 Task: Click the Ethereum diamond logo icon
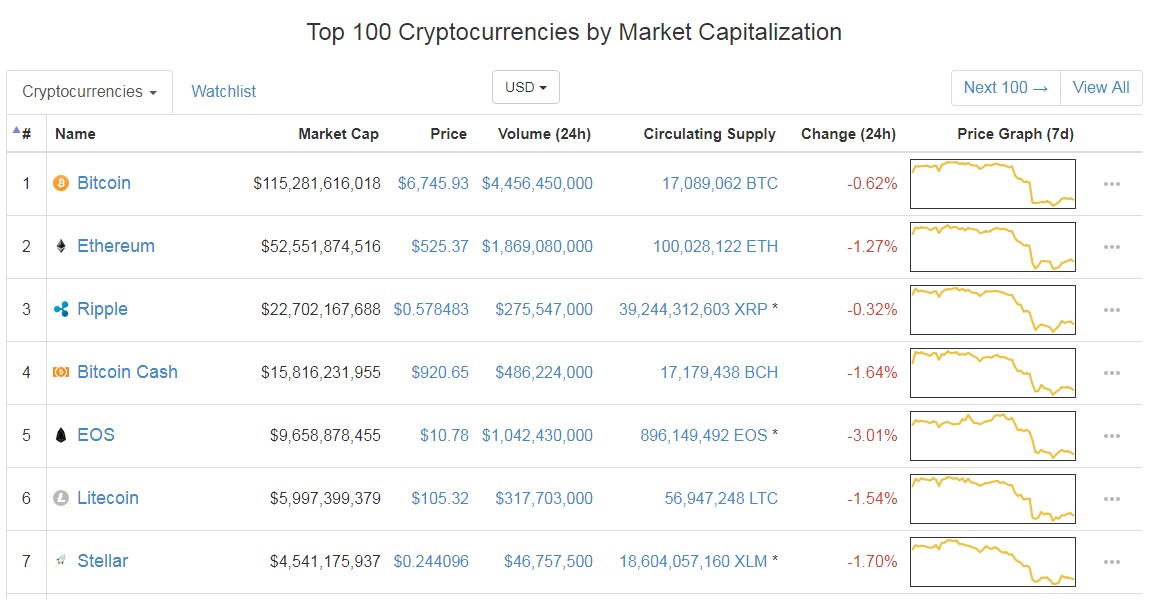pyautogui.click(x=61, y=247)
